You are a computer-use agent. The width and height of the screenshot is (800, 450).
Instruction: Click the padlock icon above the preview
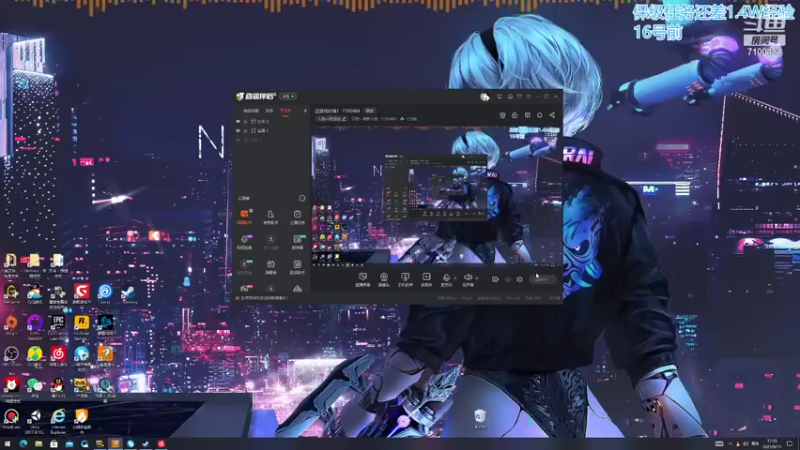(x=515, y=115)
